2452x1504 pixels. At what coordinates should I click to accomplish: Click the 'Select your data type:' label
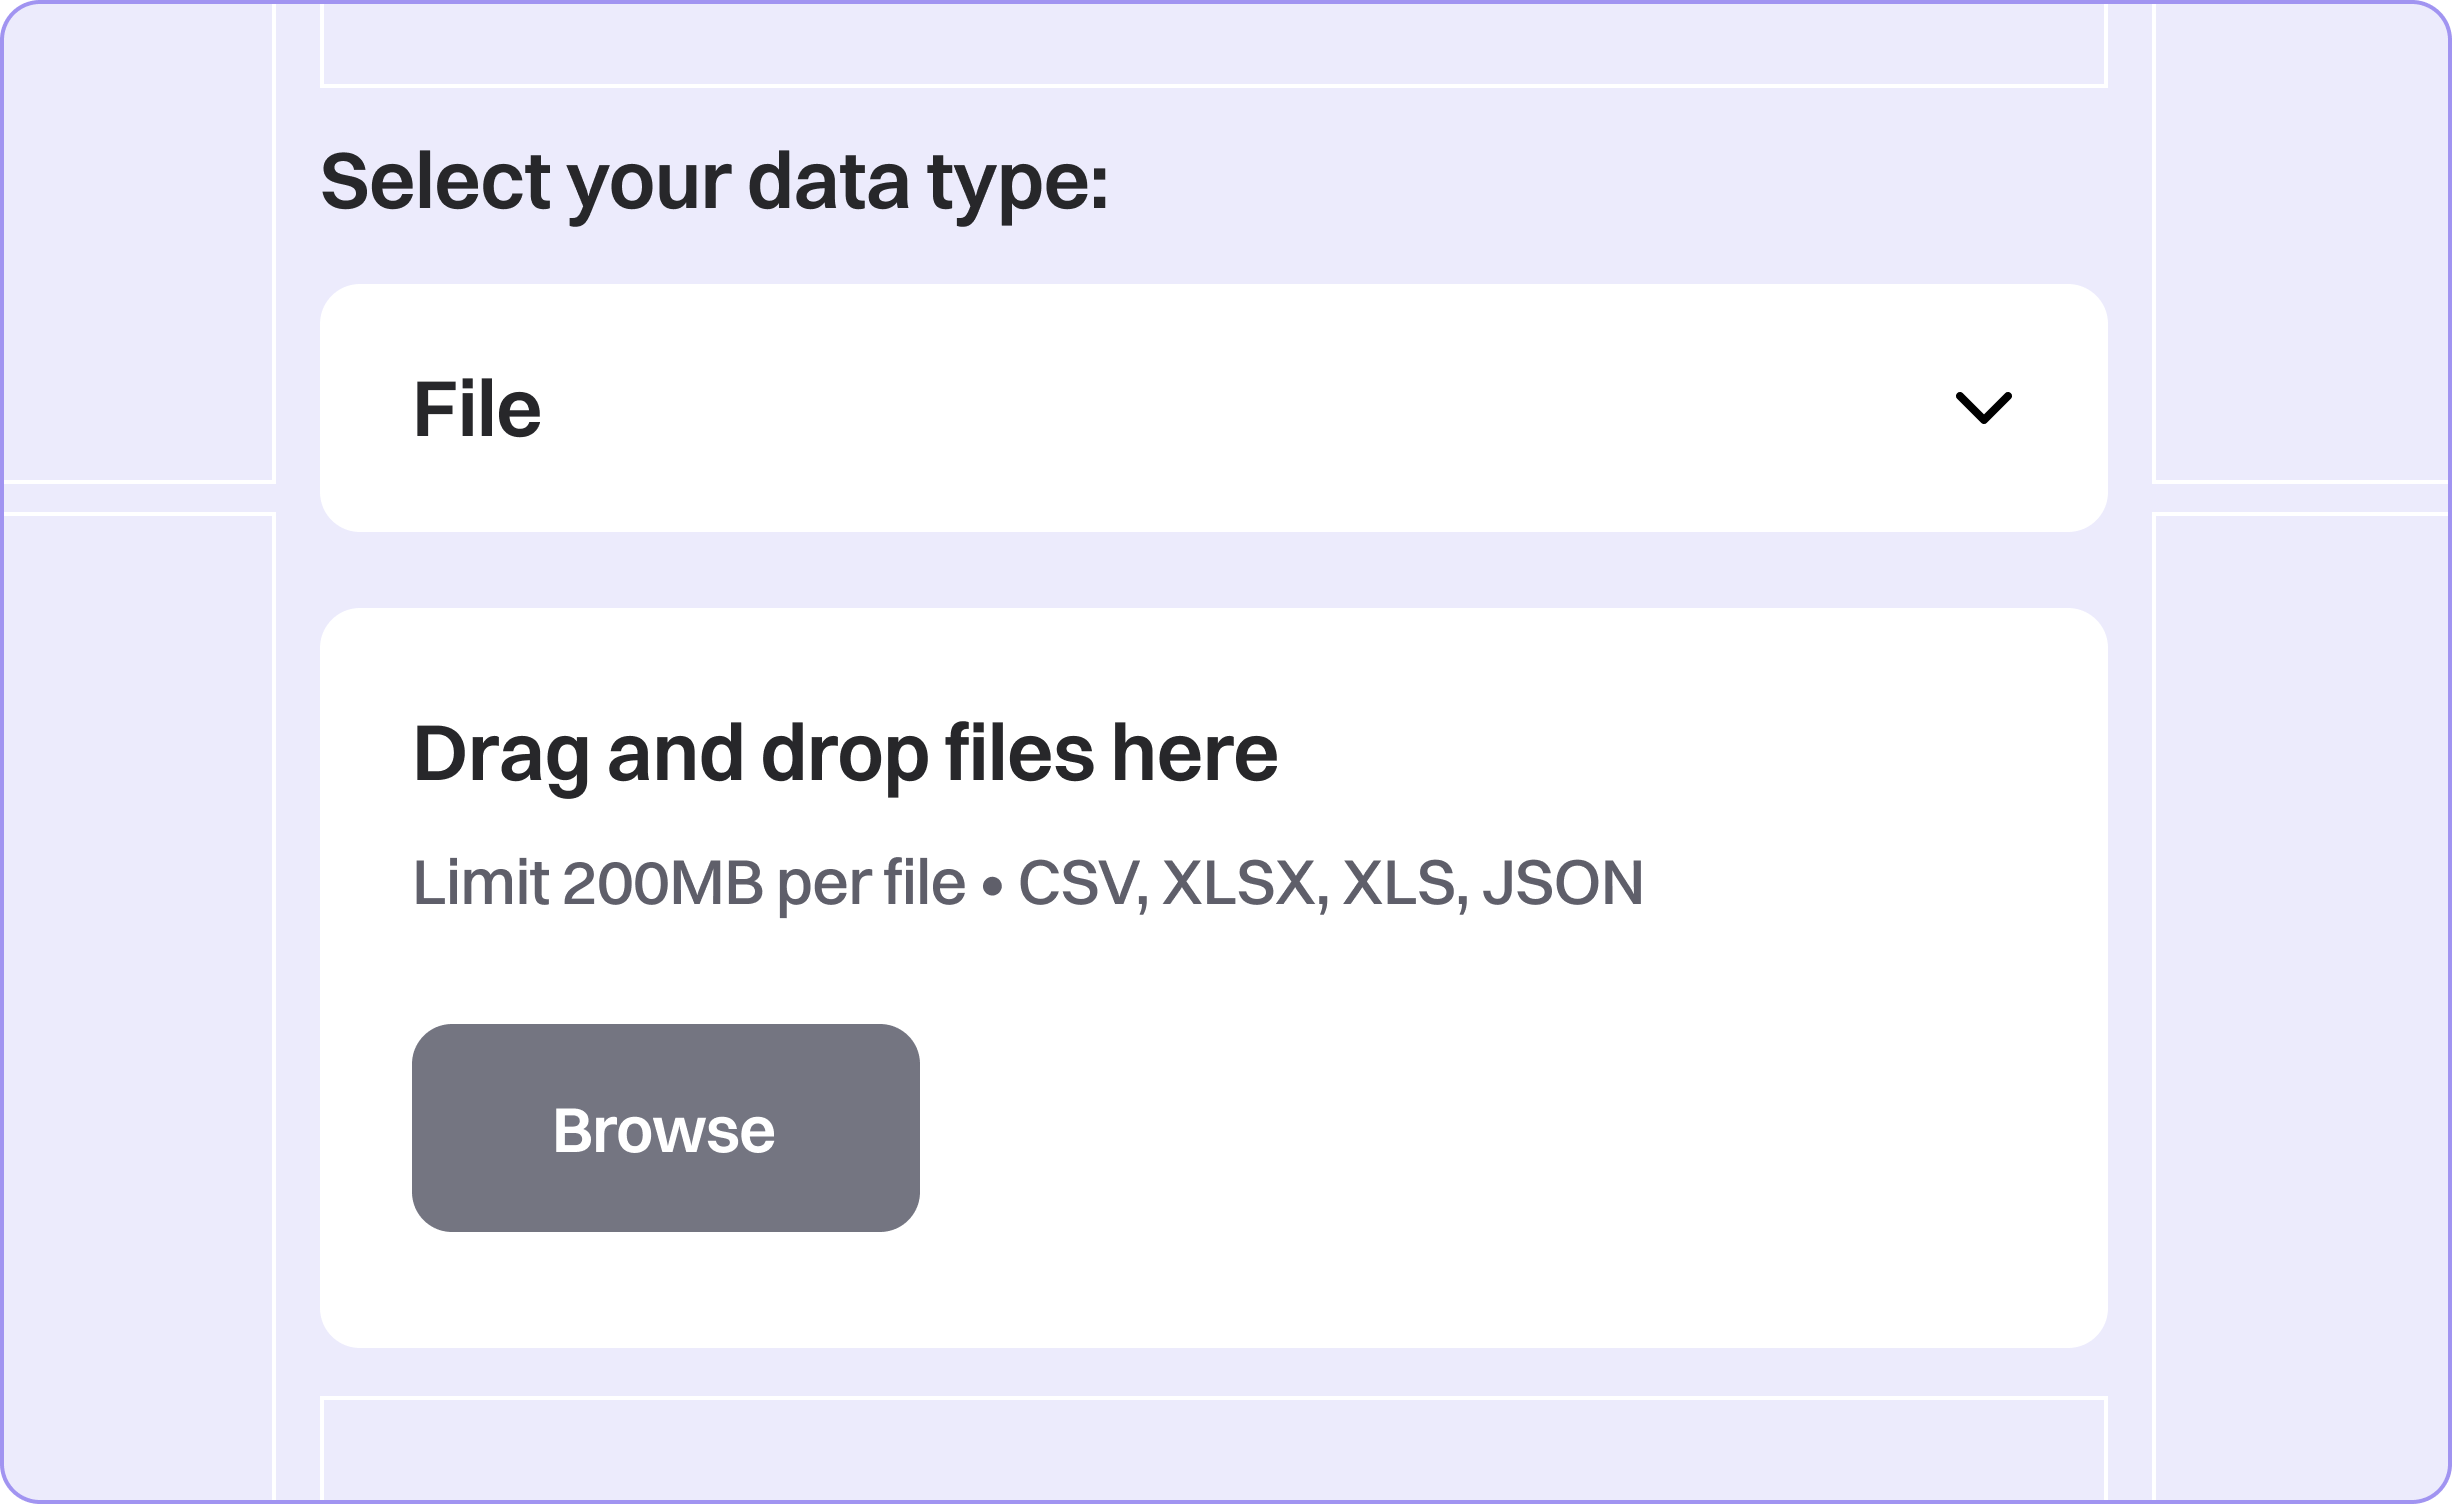(x=714, y=183)
